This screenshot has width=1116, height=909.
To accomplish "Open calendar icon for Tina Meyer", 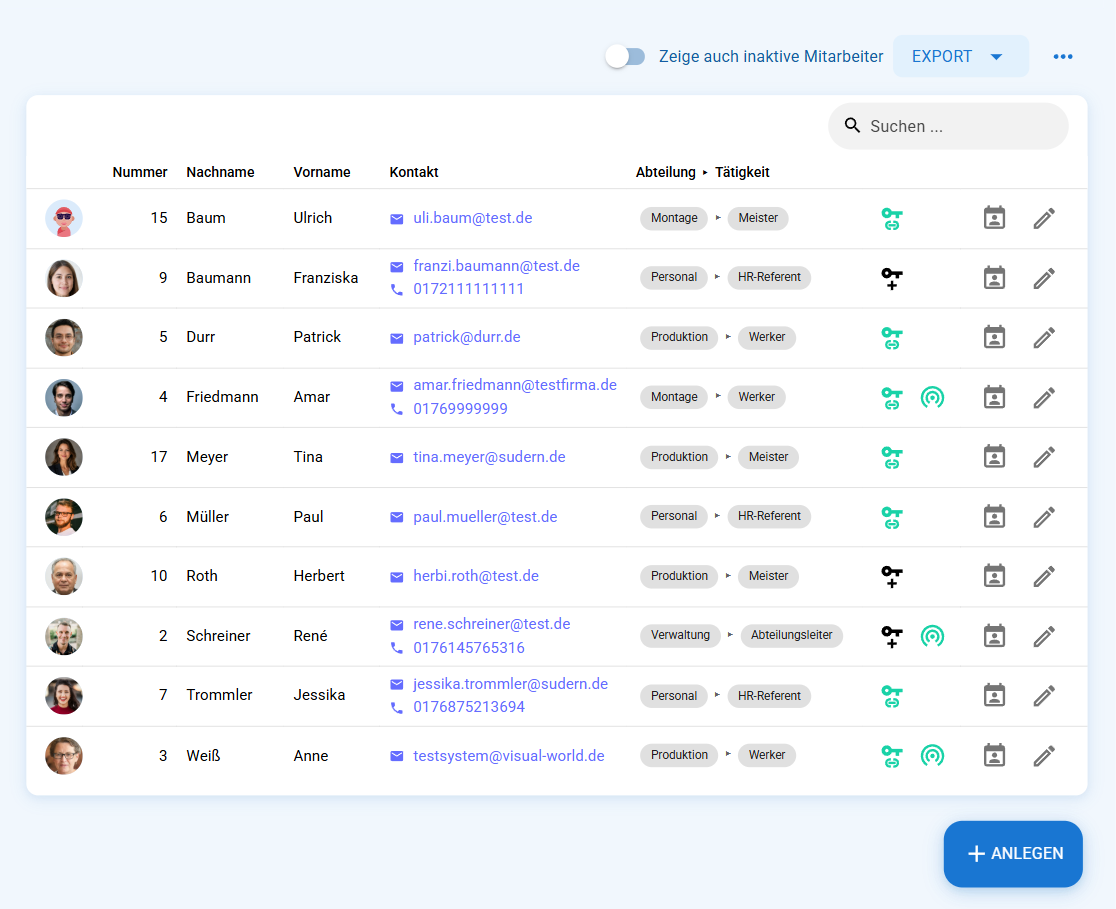I will (994, 457).
